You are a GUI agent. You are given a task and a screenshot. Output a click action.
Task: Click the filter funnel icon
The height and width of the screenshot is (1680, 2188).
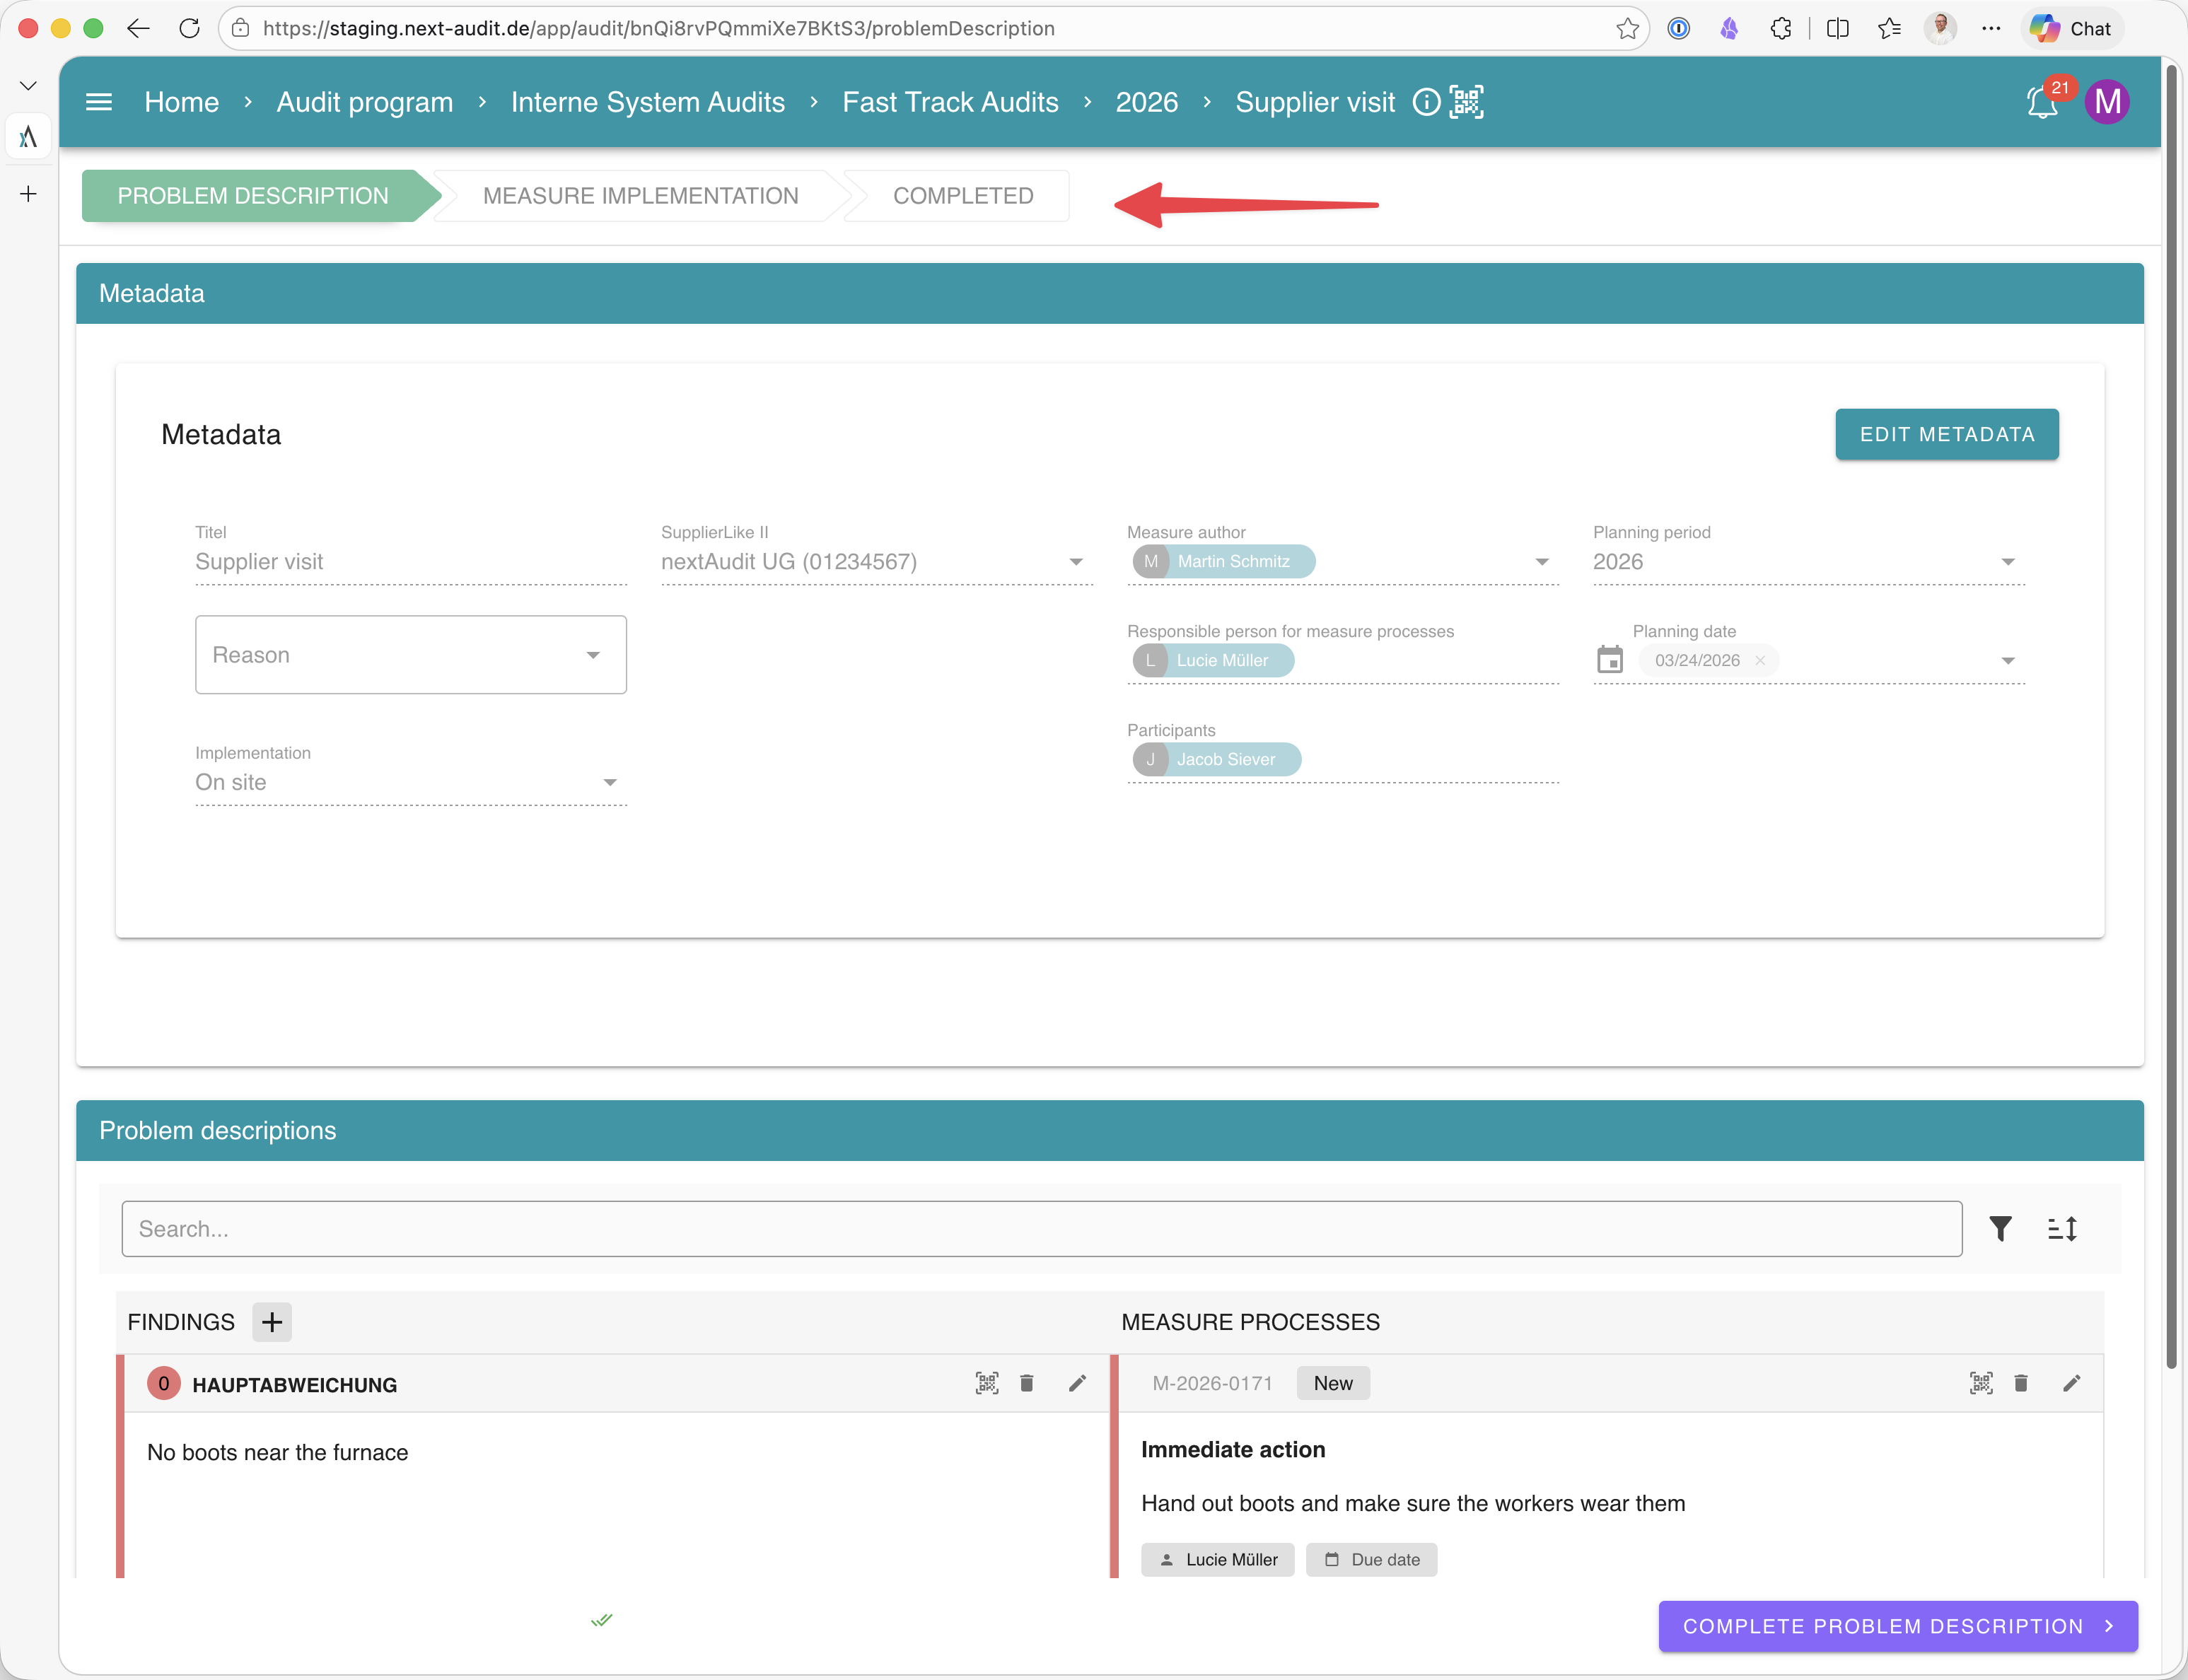coord(2000,1228)
